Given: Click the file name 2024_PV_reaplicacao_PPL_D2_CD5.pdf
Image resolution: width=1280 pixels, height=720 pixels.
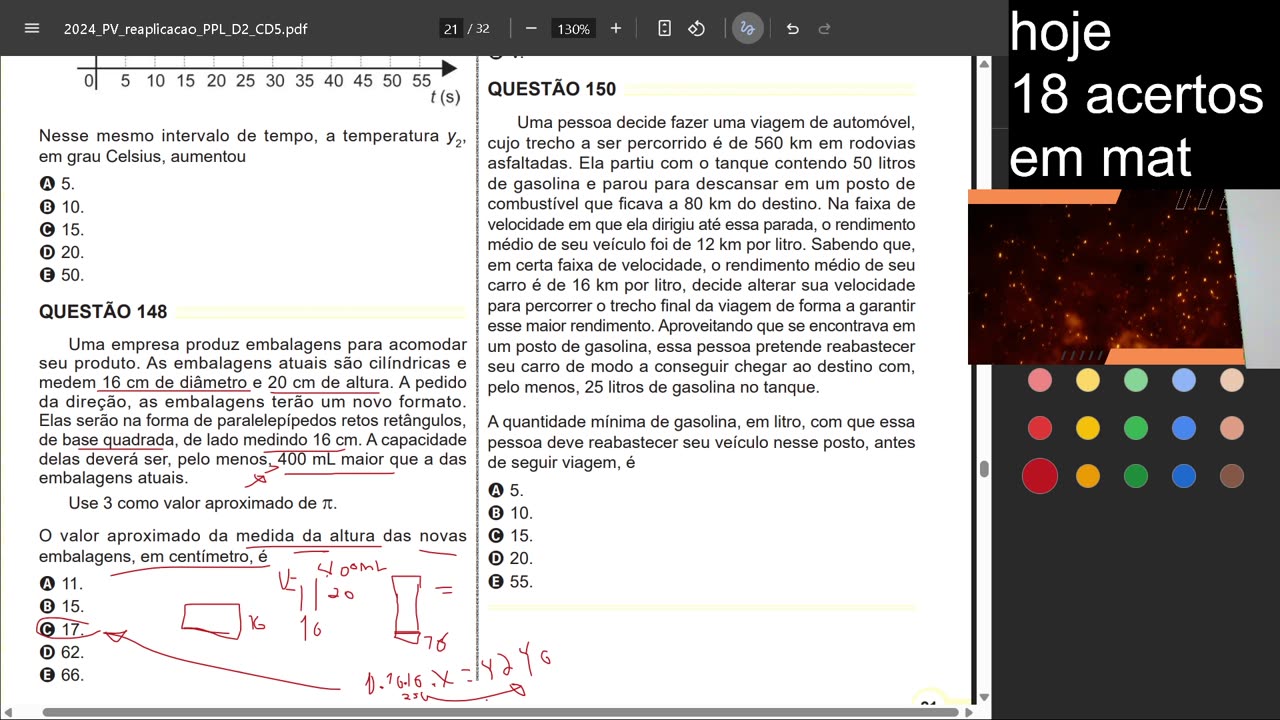Looking at the screenshot, I should click(185, 29).
